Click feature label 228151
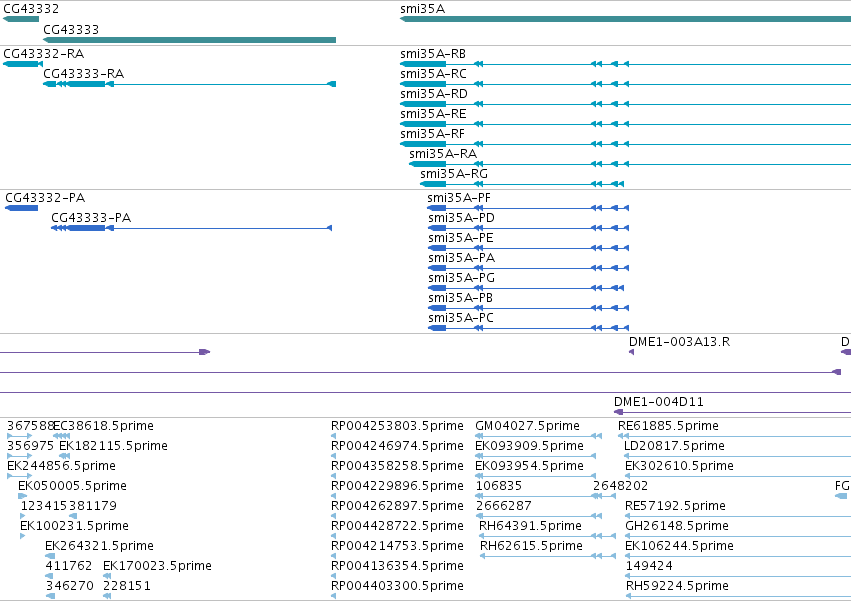This screenshot has height=601, width=851. coord(127,586)
